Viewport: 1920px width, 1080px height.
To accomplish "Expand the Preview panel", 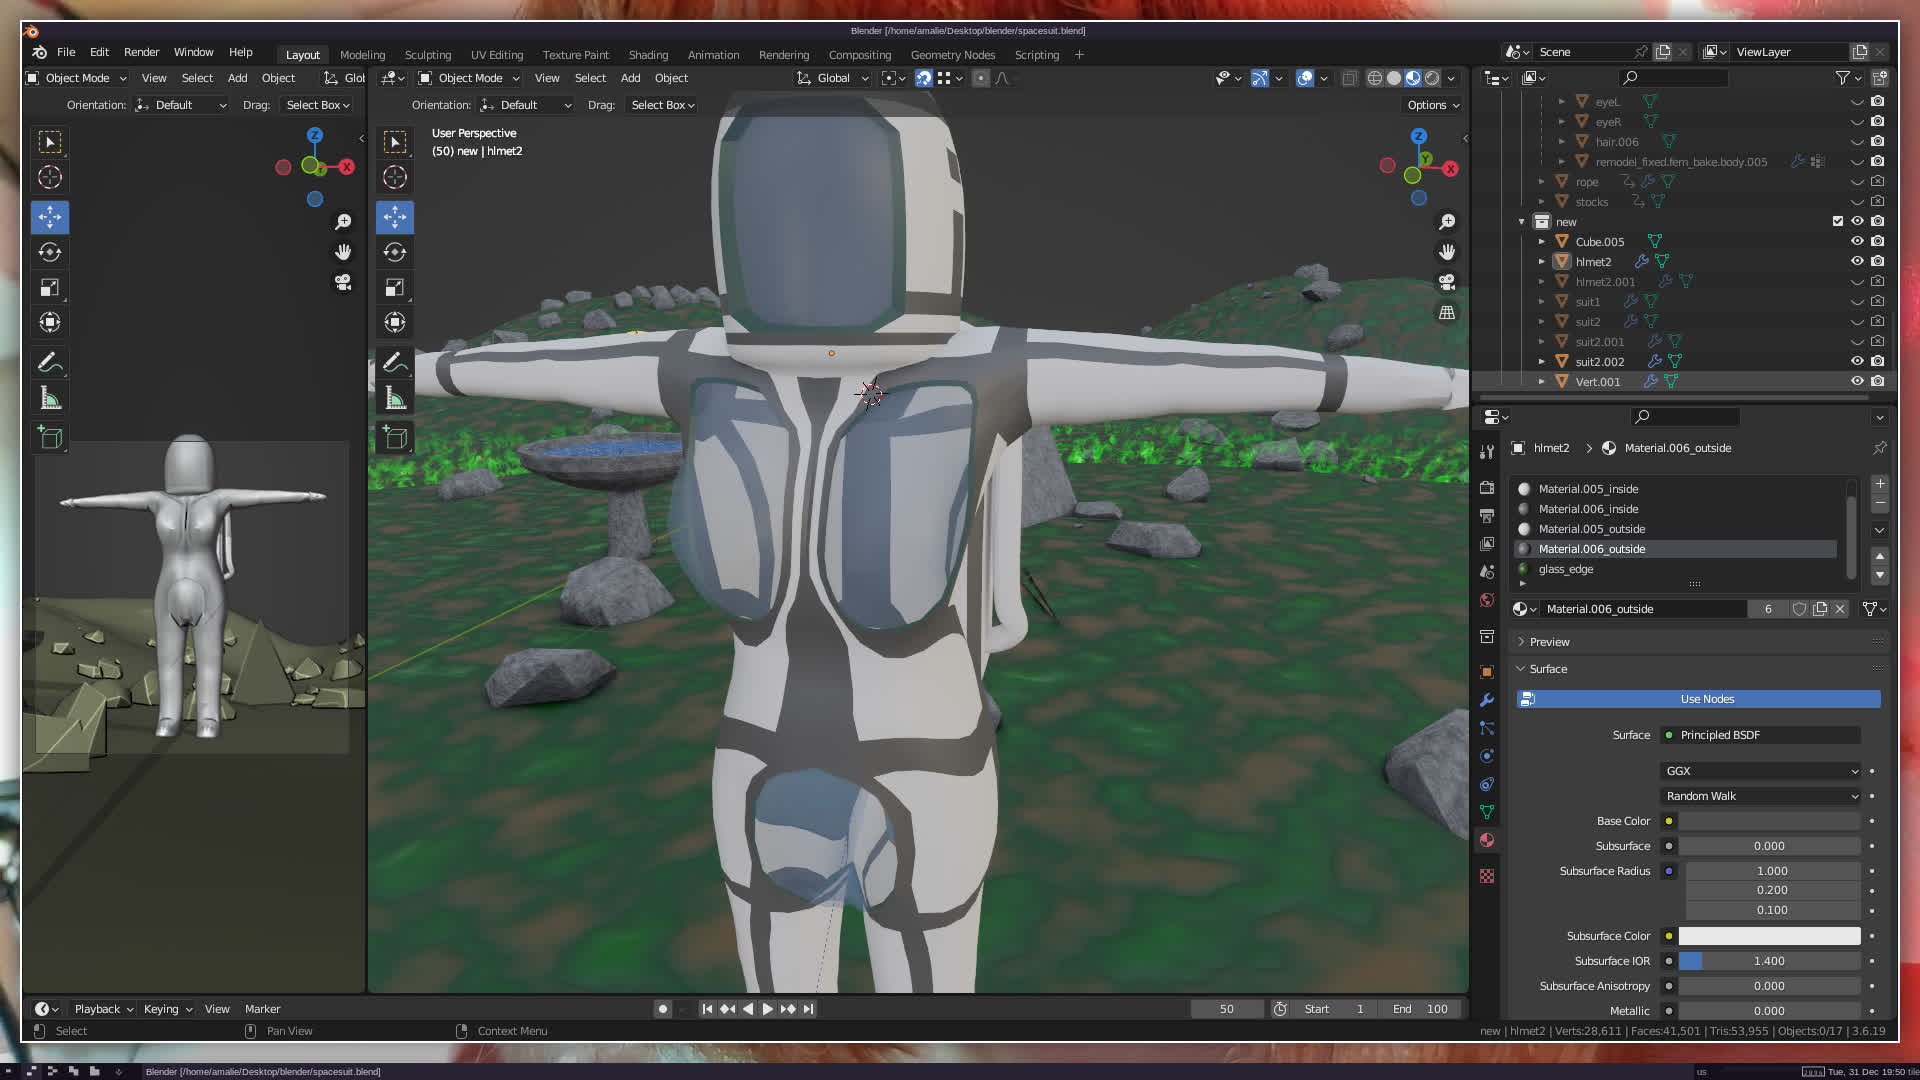I will coord(1549,642).
